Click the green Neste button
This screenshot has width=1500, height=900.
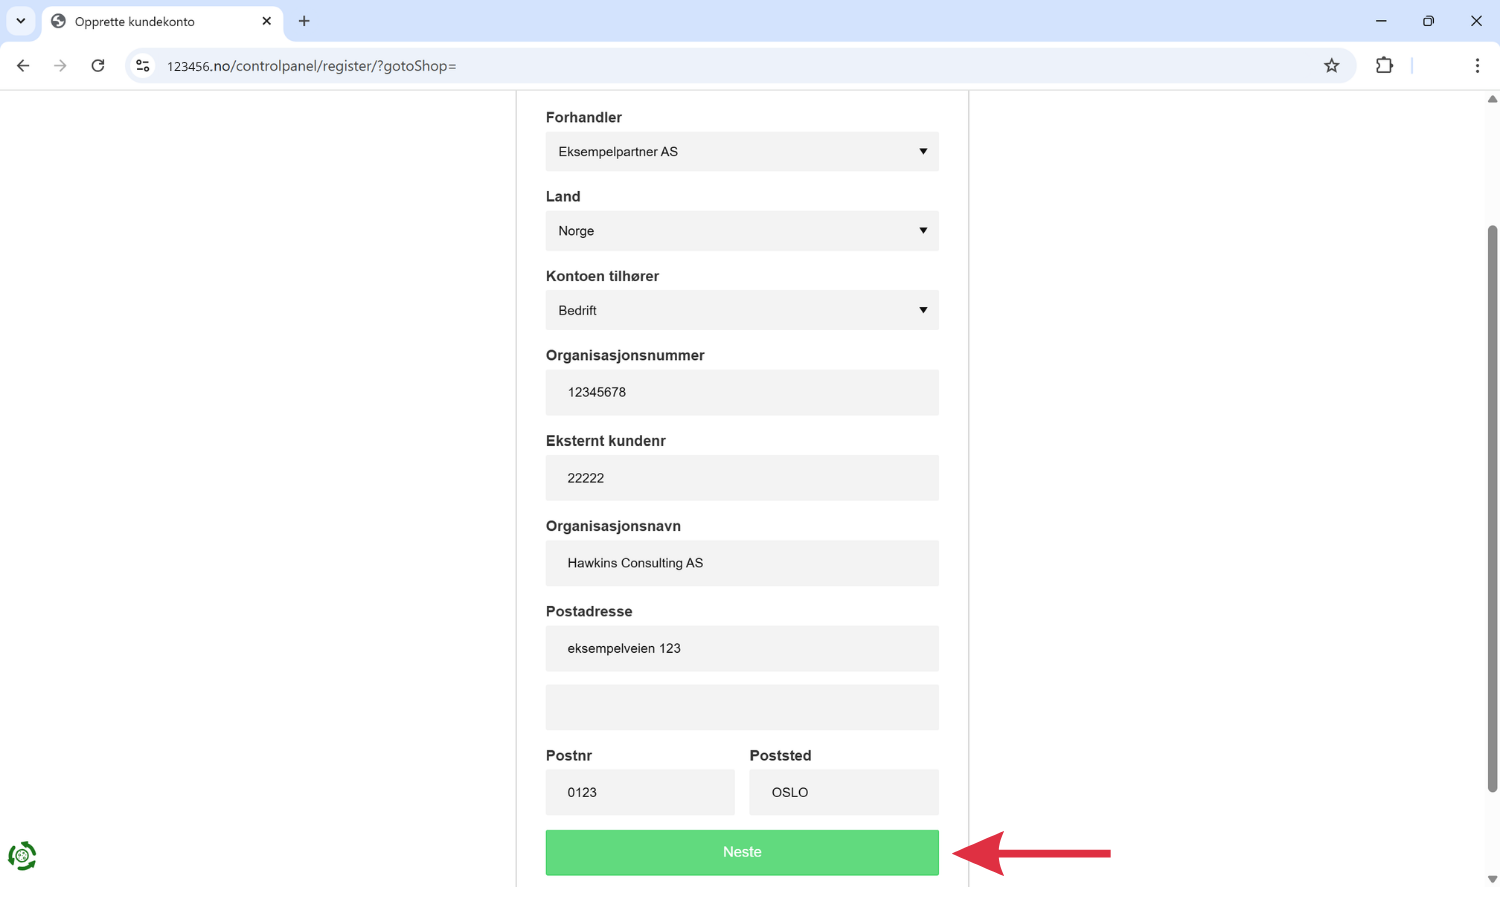pos(742,852)
